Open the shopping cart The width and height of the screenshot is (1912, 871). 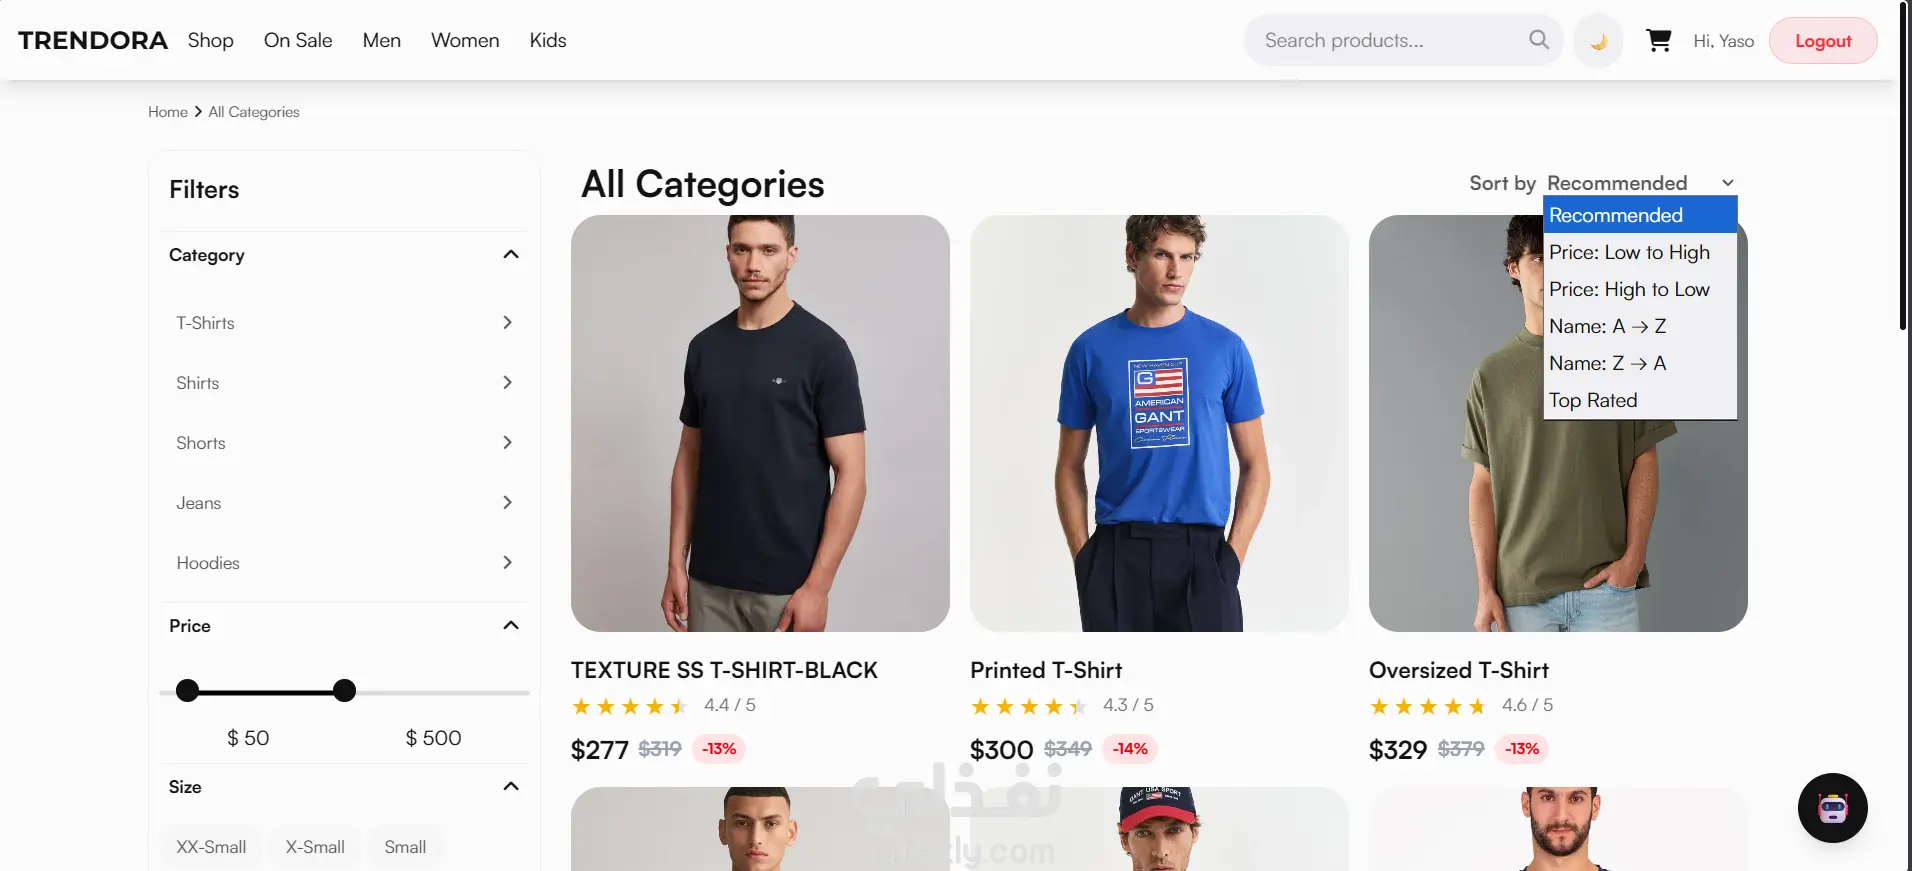1659,41
